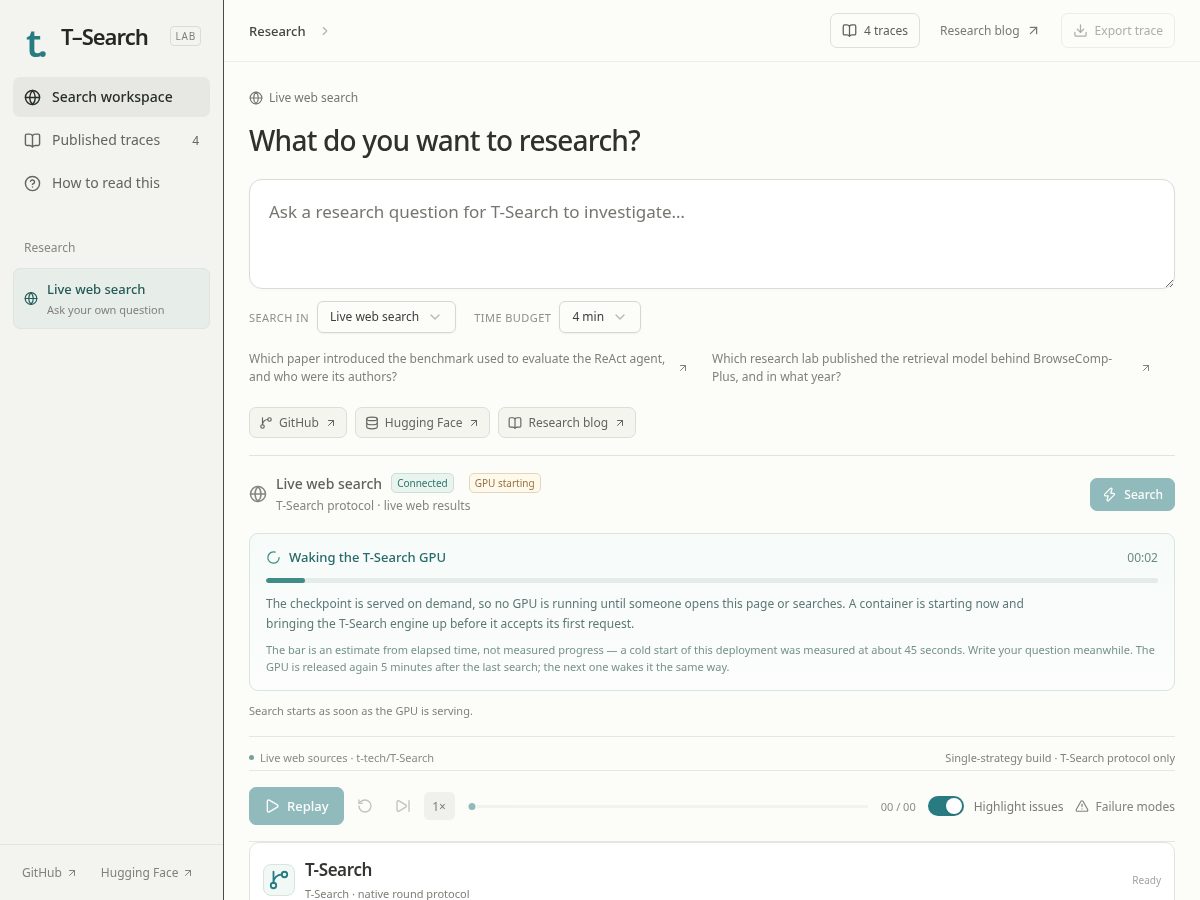Image resolution: width=1200 pixels, height=900 pixels.
Task: Toggle the Highlight issues switch
Action: click(946, 806)
